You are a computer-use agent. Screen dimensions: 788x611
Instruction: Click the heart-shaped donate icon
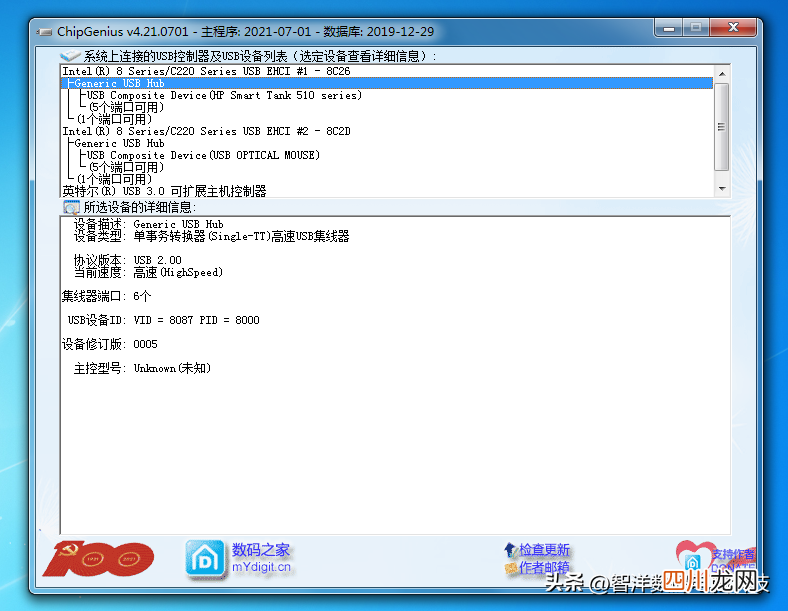coord(696,556)
